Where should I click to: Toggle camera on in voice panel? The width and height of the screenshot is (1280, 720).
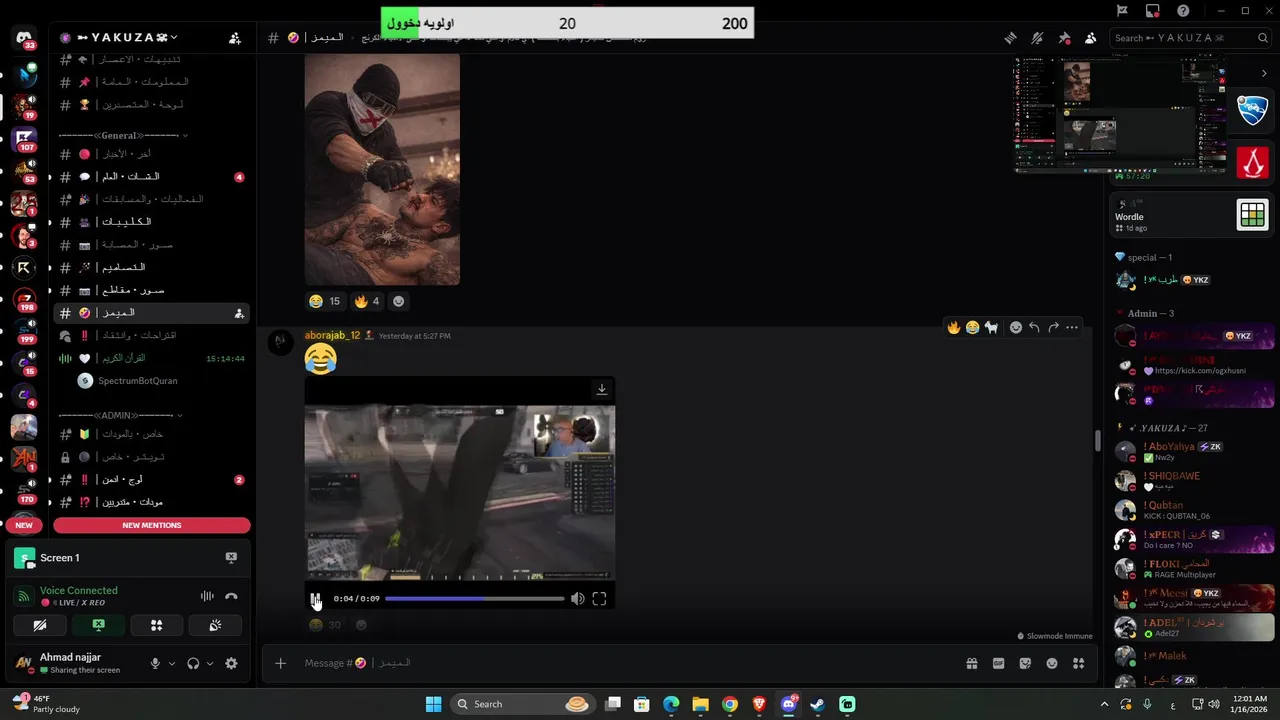click(x=39, y=625)
